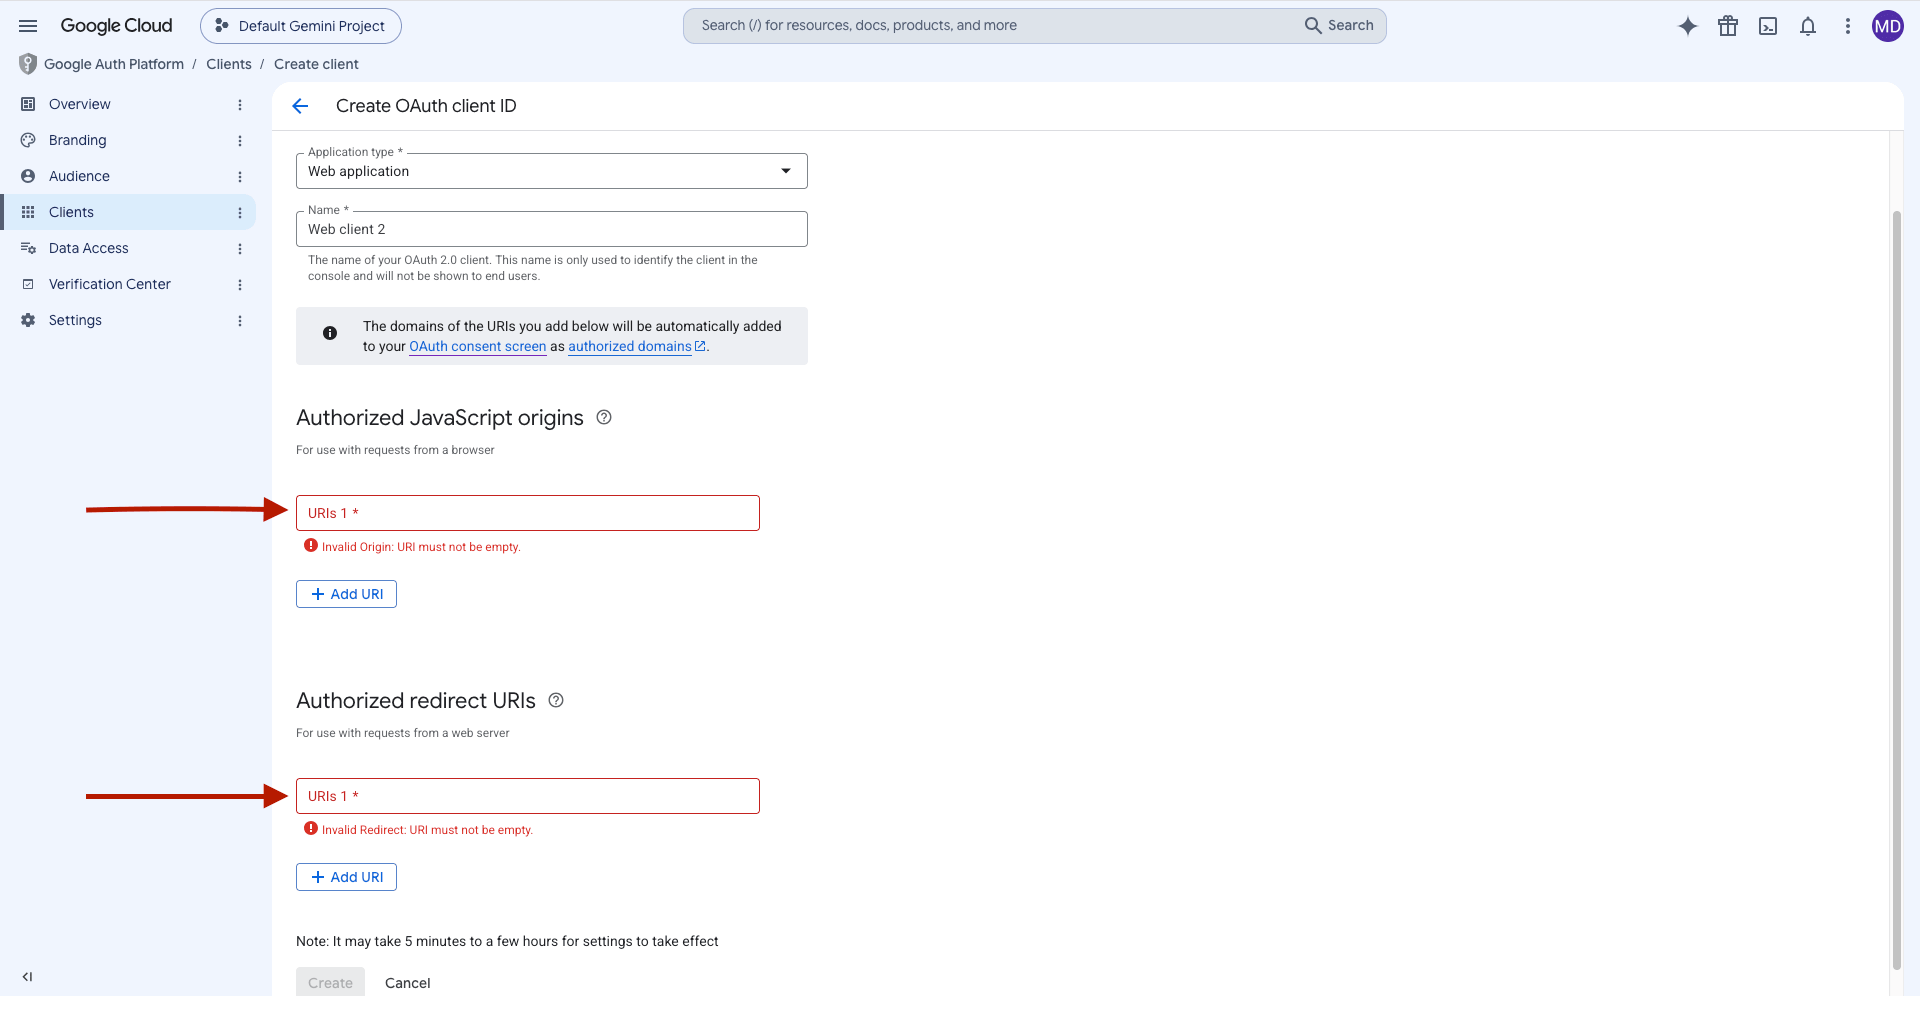1920x1022 pixels.
Task: Activate Cloud Shell terminal icon
Action: coord(1768,26)
